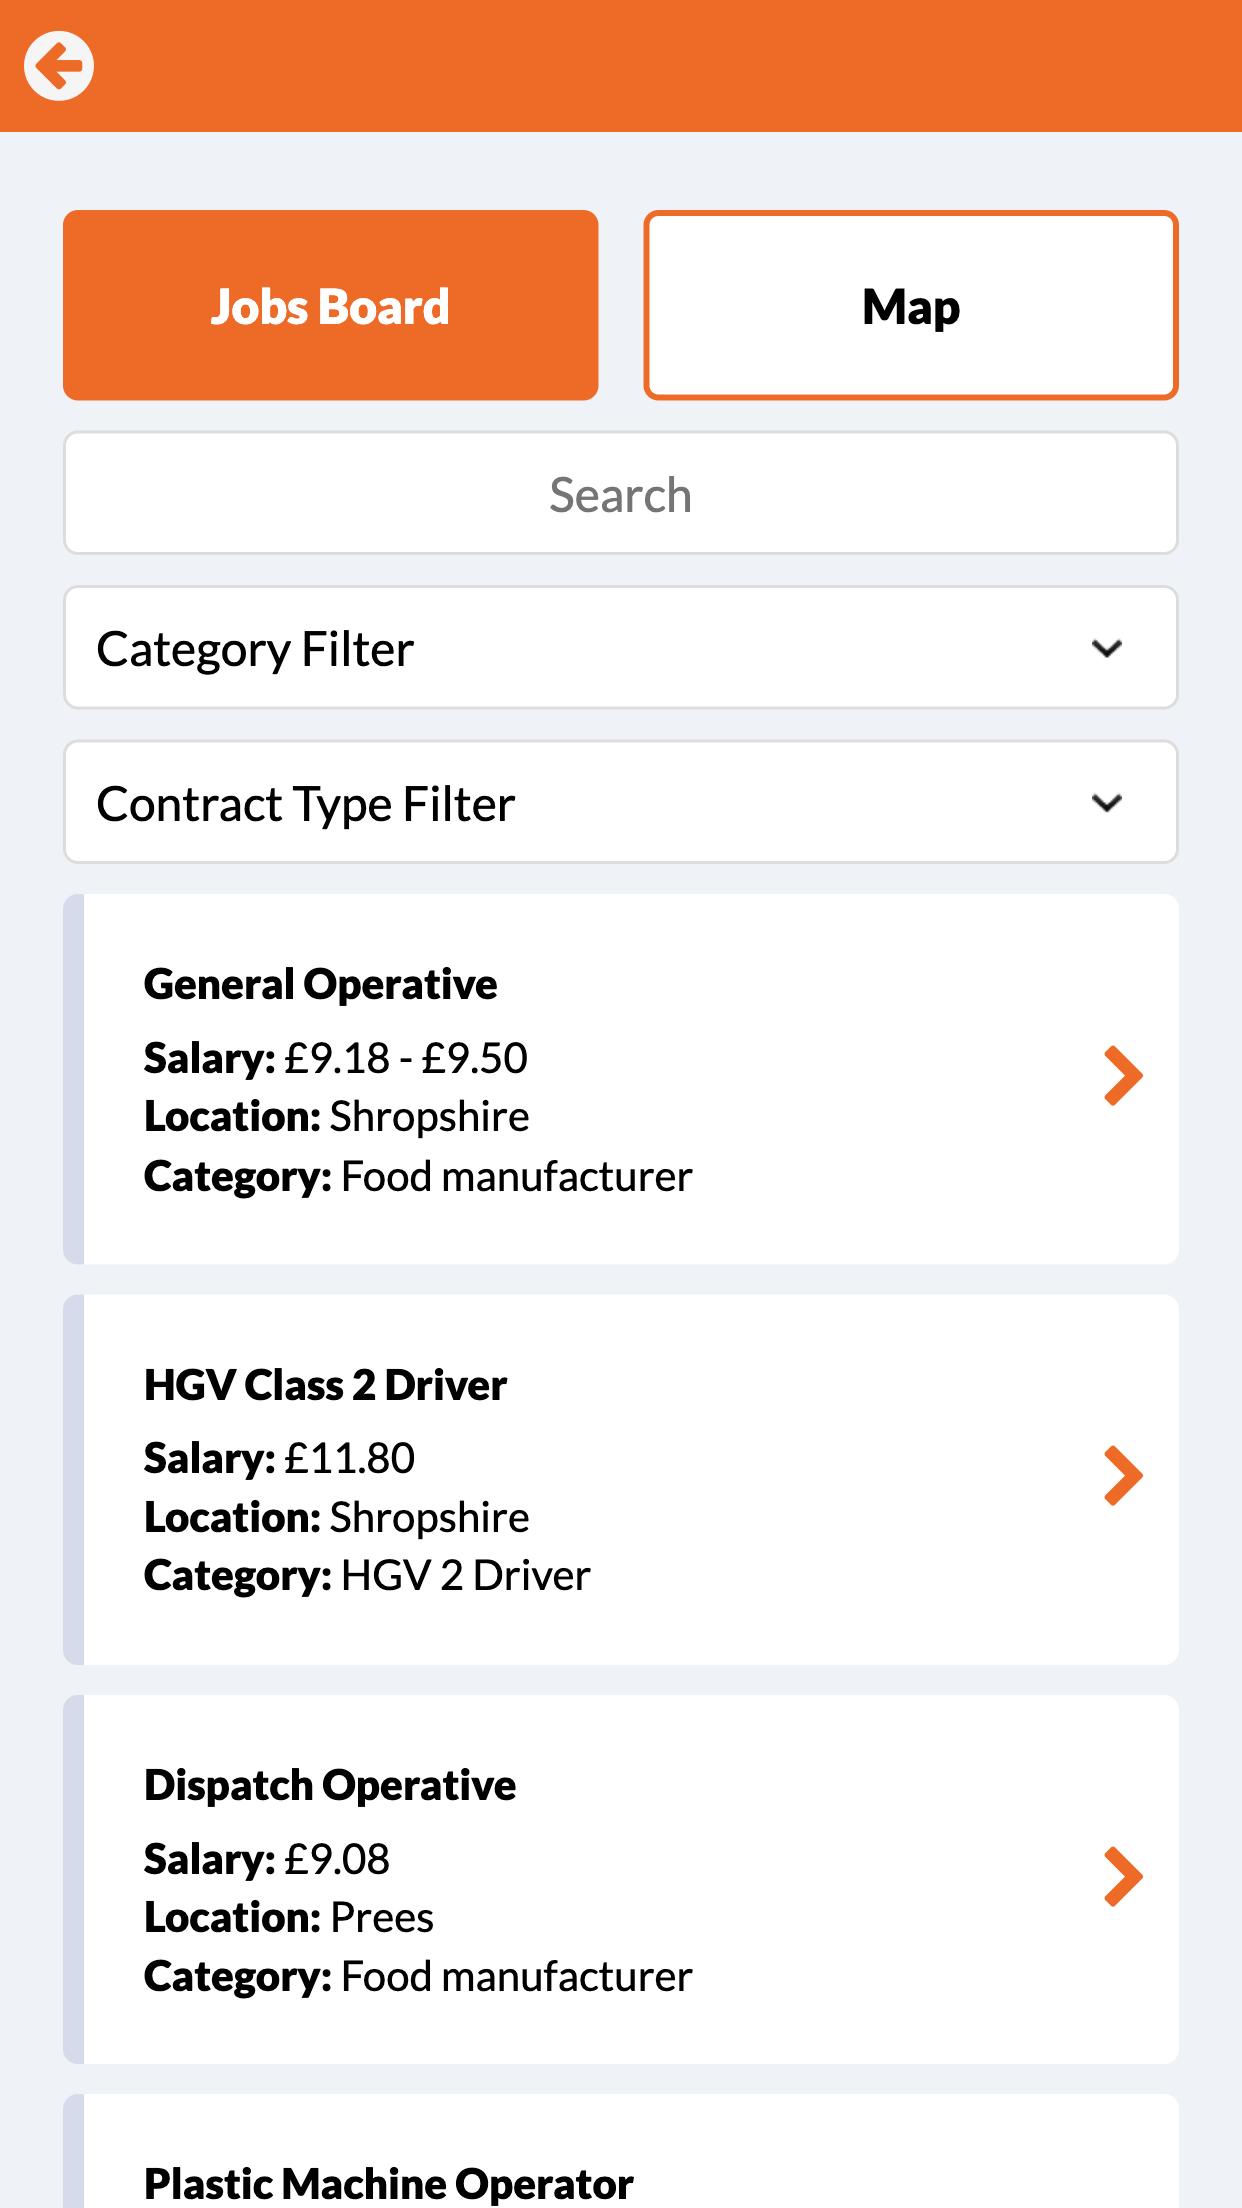This screenshot has height=2208, width=1242.
Task: Open the Category Filter dropdown
Action: click(621, 648)
